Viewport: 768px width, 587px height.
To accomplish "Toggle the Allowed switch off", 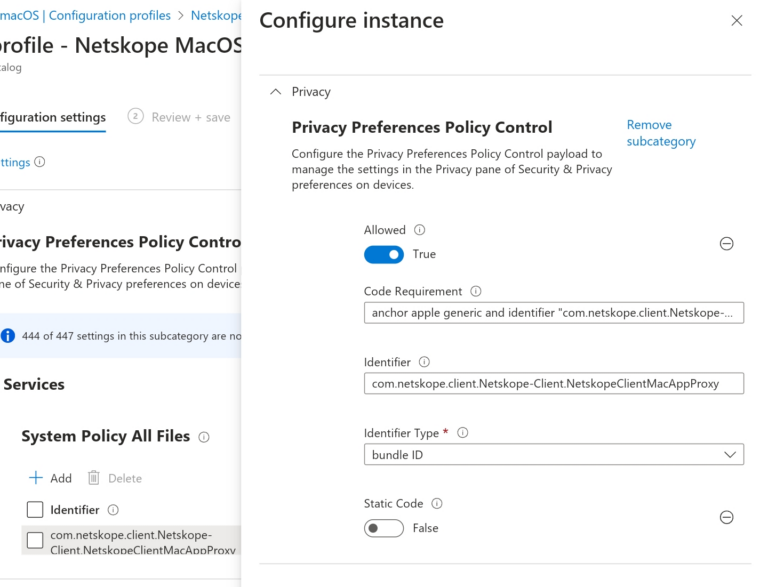I will pos(384,255).
